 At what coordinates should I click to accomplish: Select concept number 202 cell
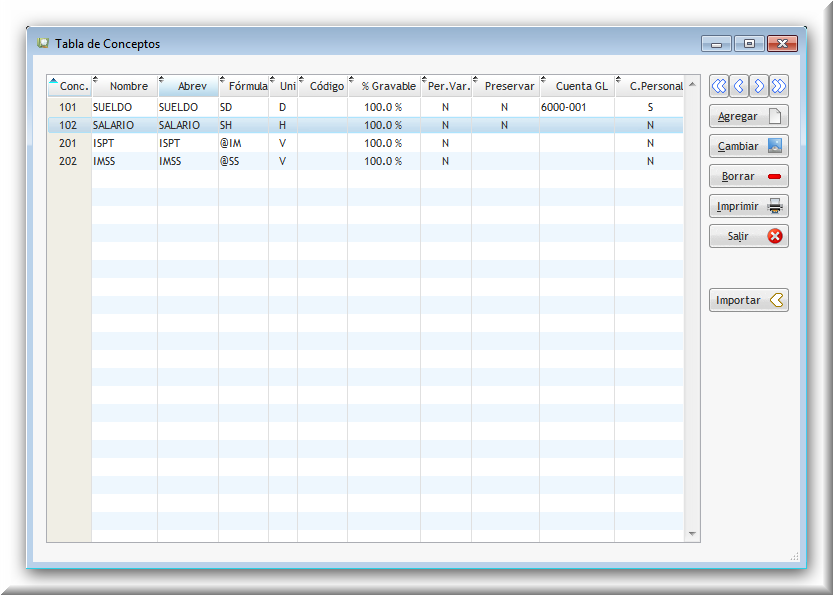(x=68, y=162)
